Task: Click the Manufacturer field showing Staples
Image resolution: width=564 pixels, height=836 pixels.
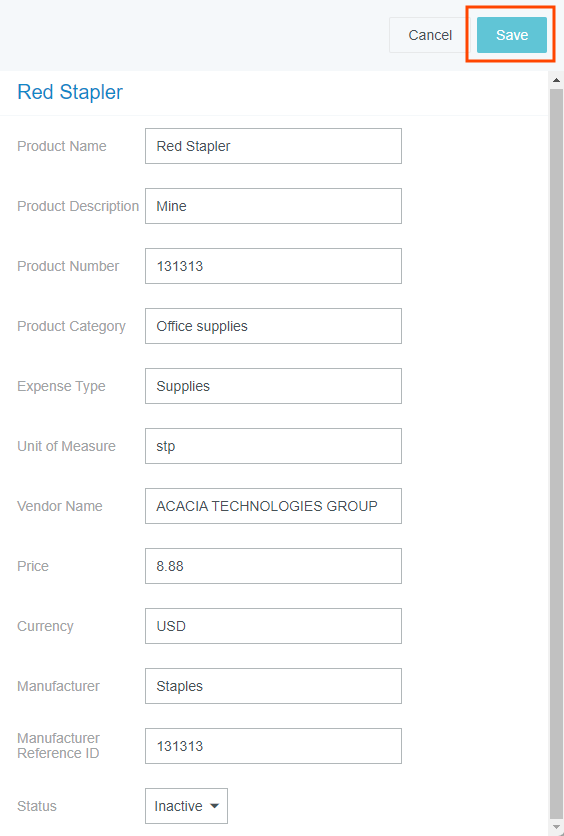Action: pos(273,686)
